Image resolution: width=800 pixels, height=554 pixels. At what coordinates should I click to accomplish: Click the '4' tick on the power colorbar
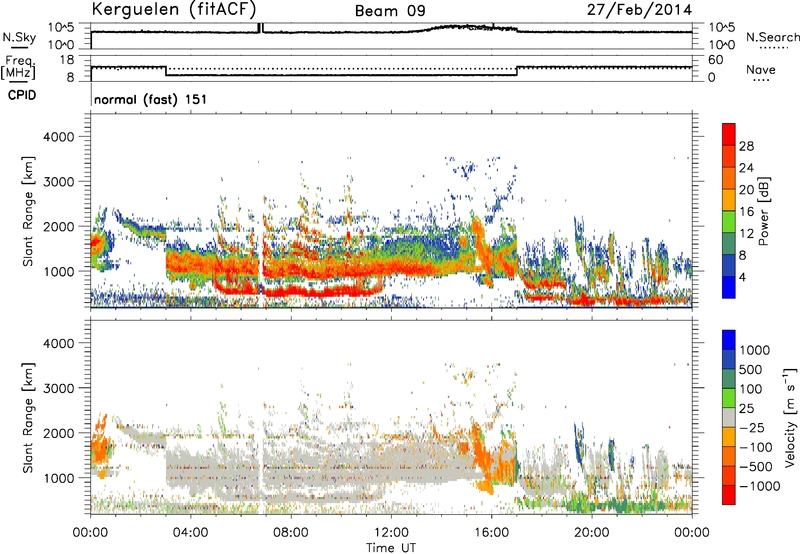click(743, 277)
